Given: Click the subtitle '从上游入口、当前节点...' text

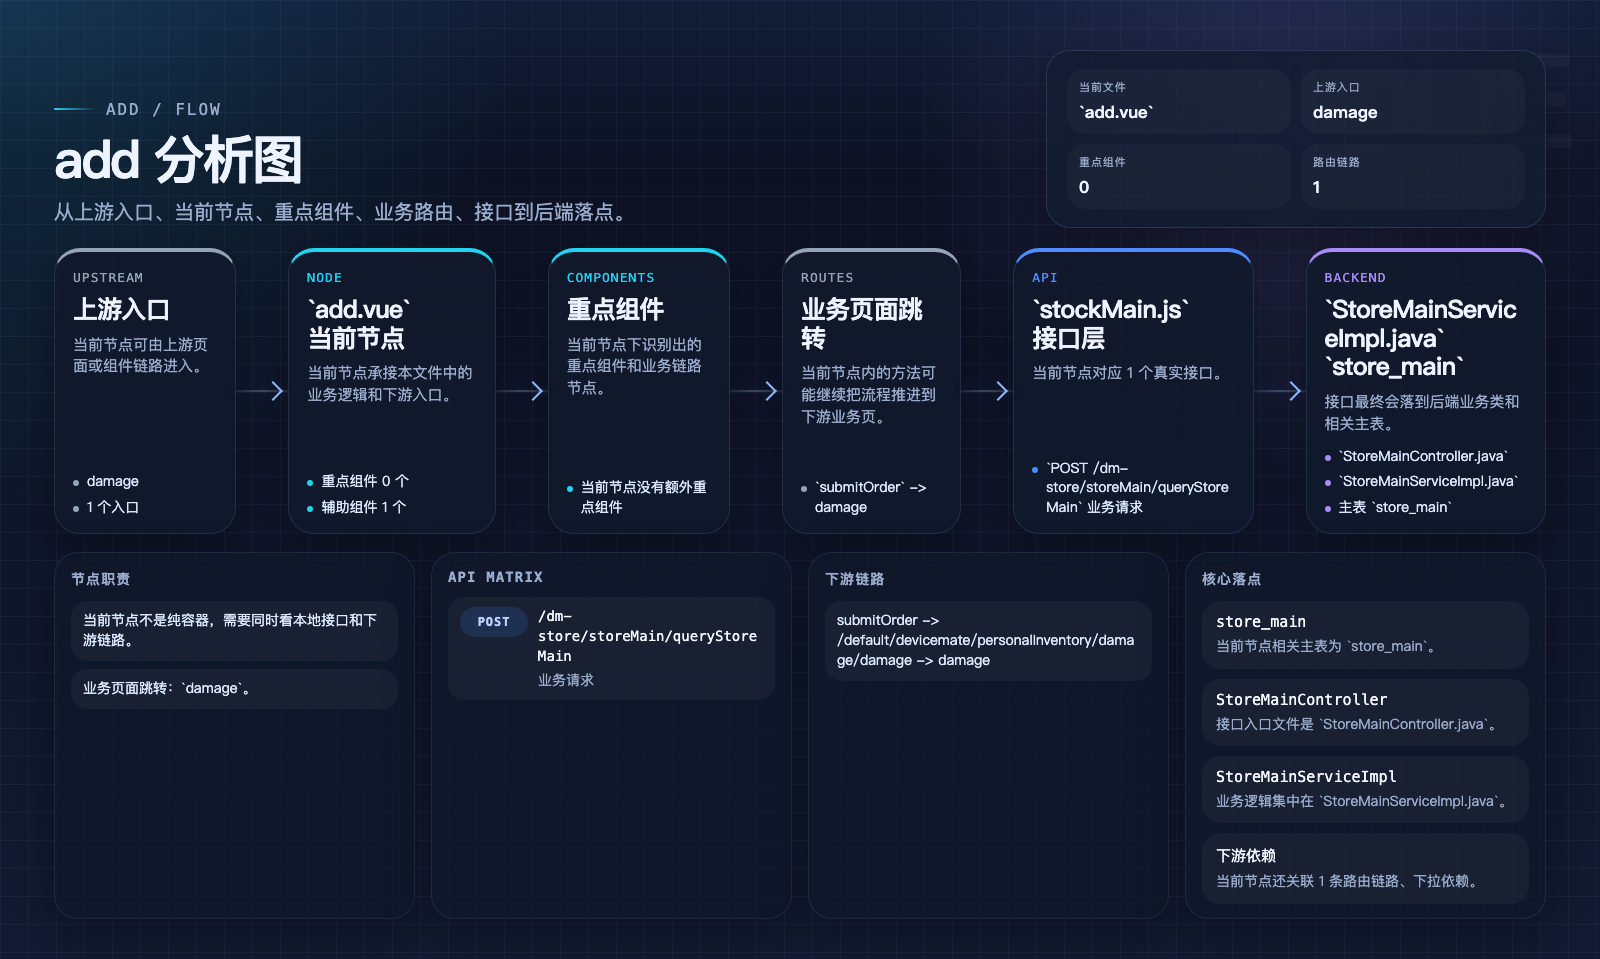Looking at the screenshot, I should [x=344, y=212].
